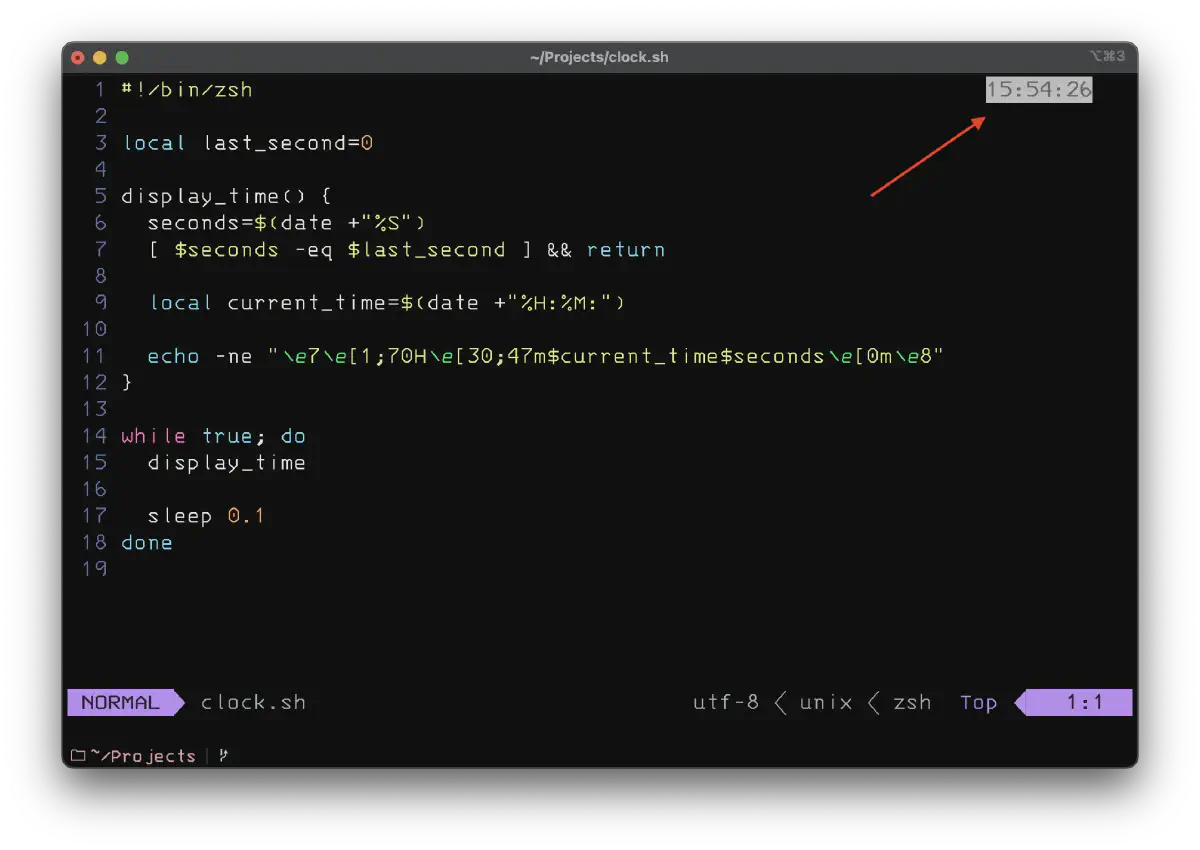Click the folder icon before ~/Projects
1200x850 pixels.
tap(78, 755)
